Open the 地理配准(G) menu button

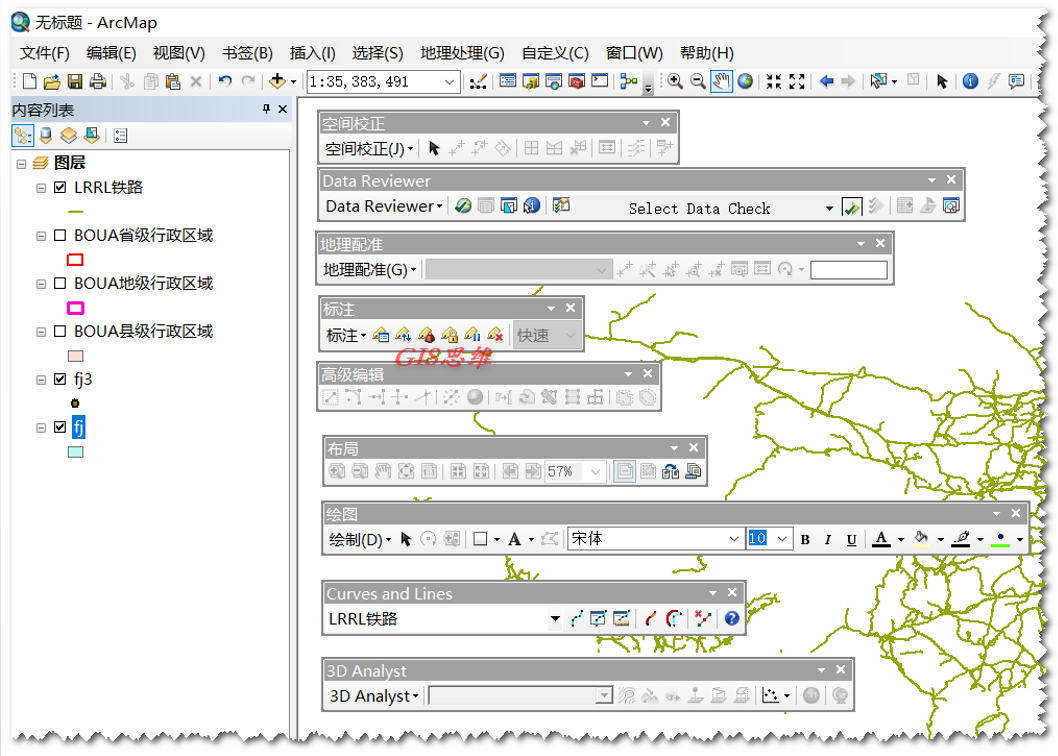[370, 270]
